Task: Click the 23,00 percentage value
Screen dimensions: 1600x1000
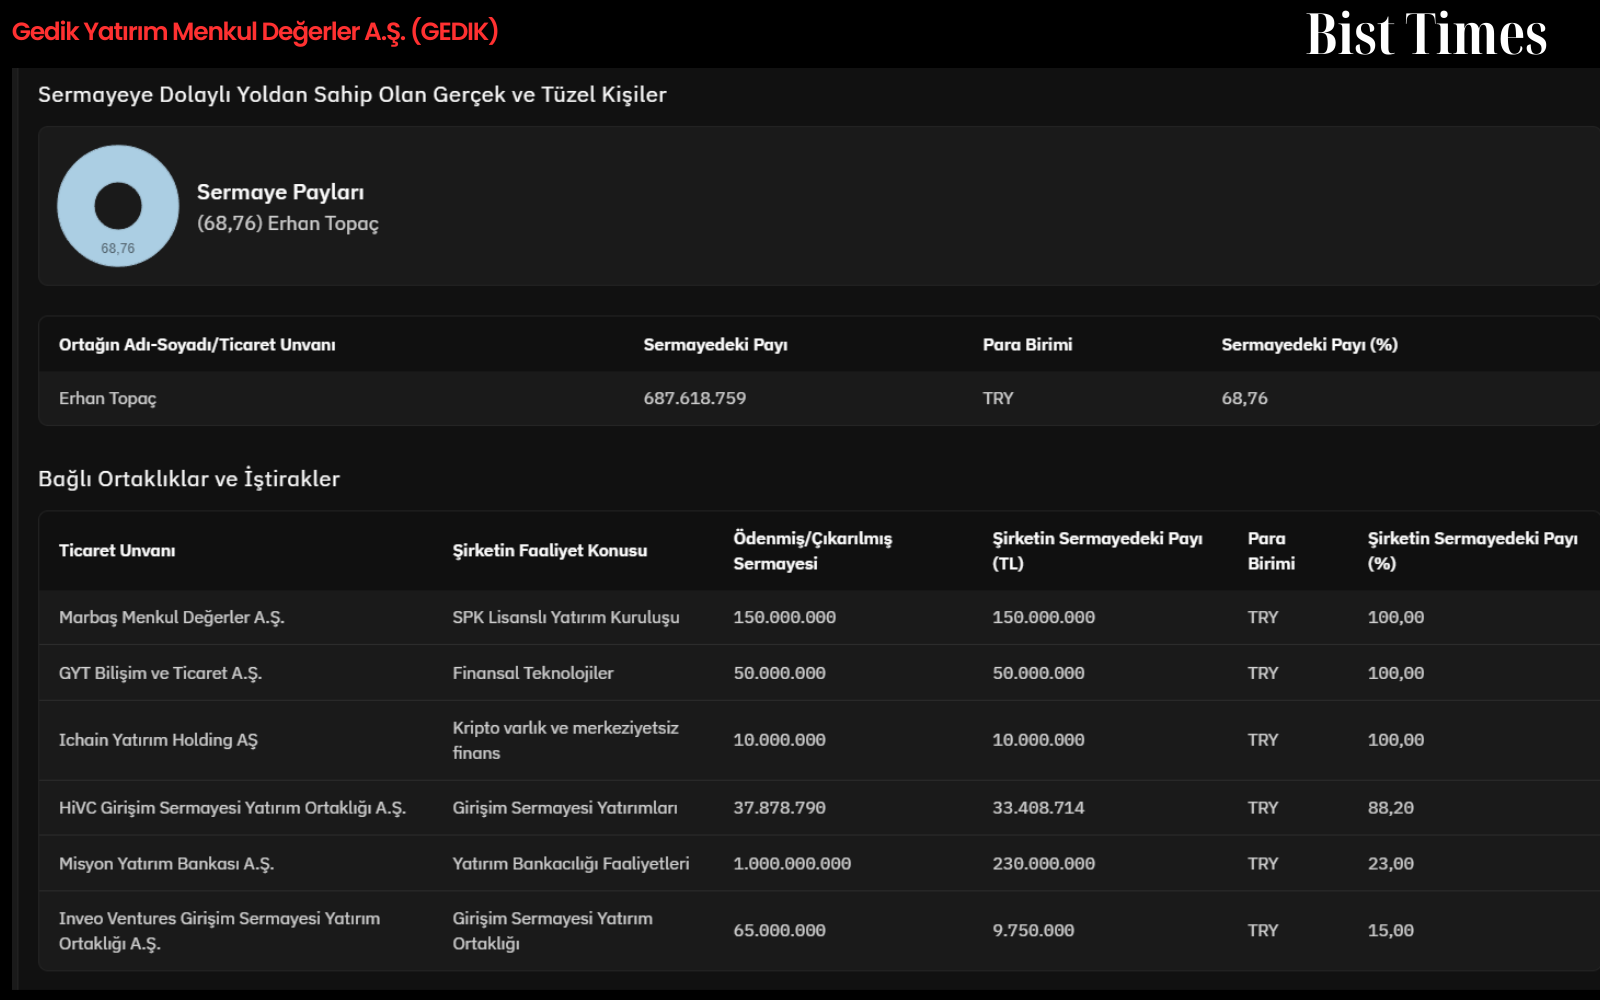Action: pyautogui.click(x=1390, y=864)
